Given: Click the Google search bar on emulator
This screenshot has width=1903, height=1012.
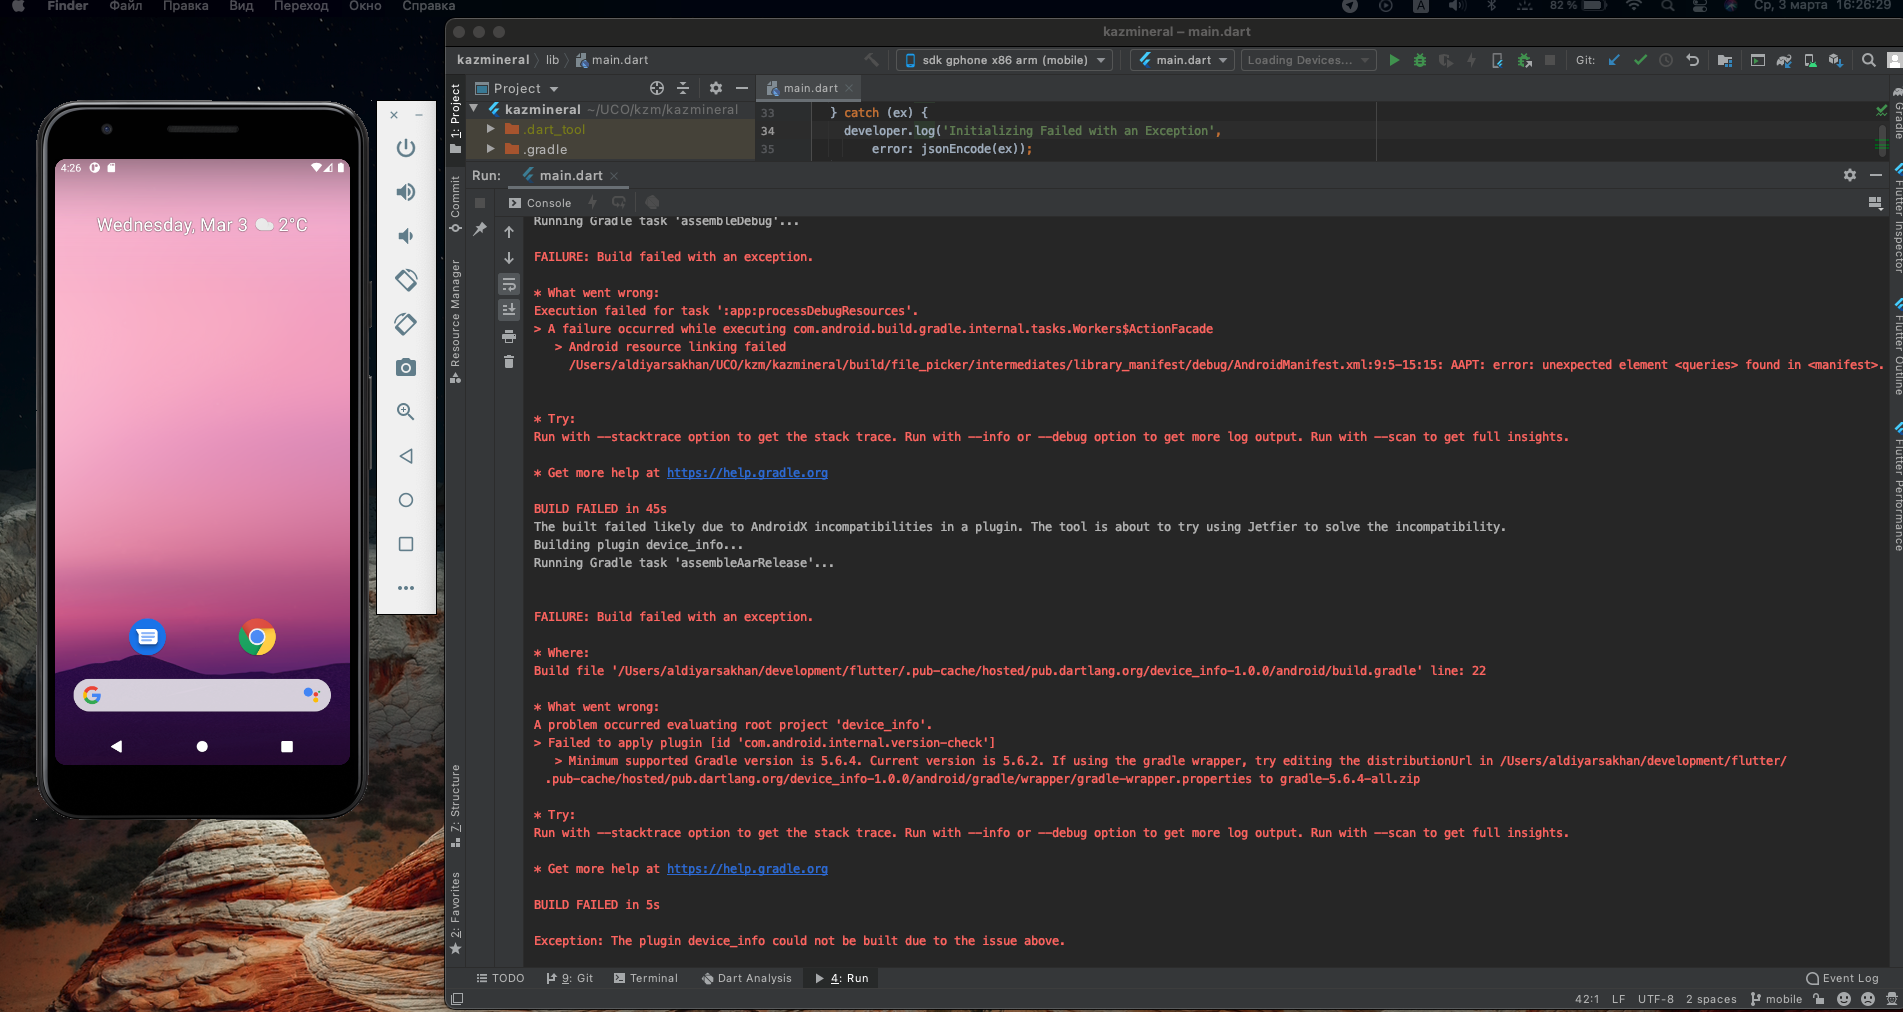Looking at the screenshot, I should 202,695.
